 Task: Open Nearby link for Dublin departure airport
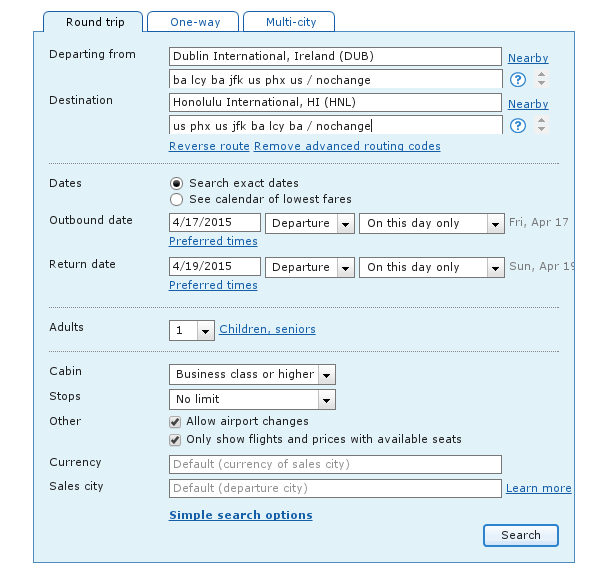click(x=528, y=58)
